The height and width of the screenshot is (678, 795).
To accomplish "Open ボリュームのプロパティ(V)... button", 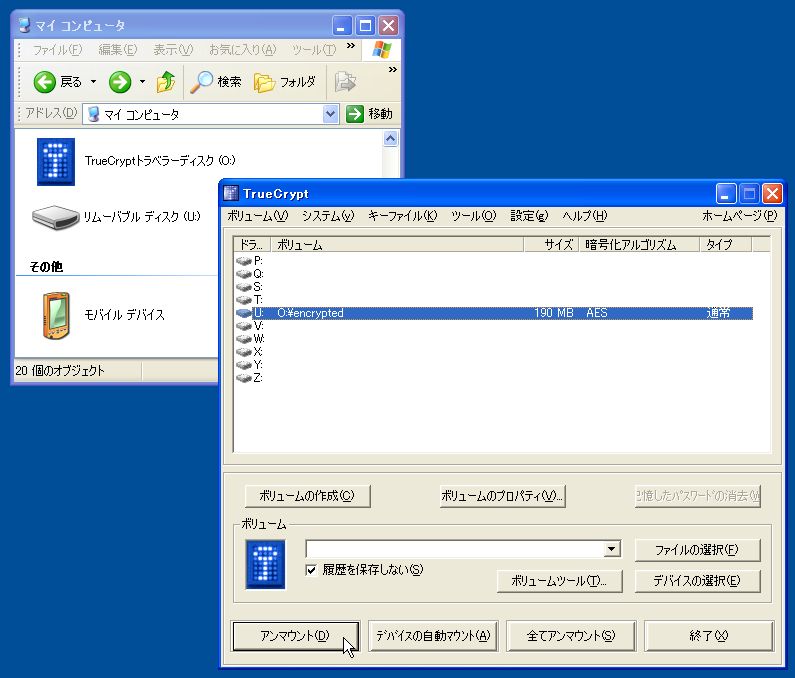I will pyautogui.click(x=502, y=495).
